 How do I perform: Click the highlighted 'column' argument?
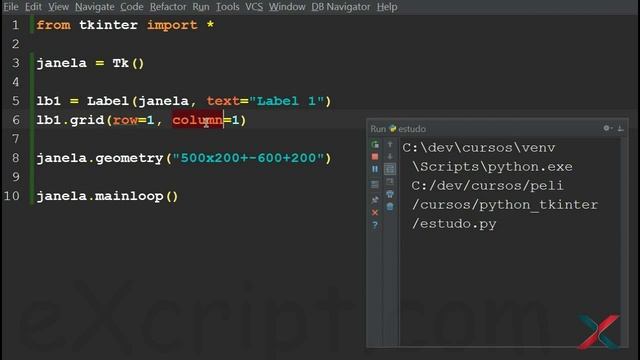click(x=198, y=120)
